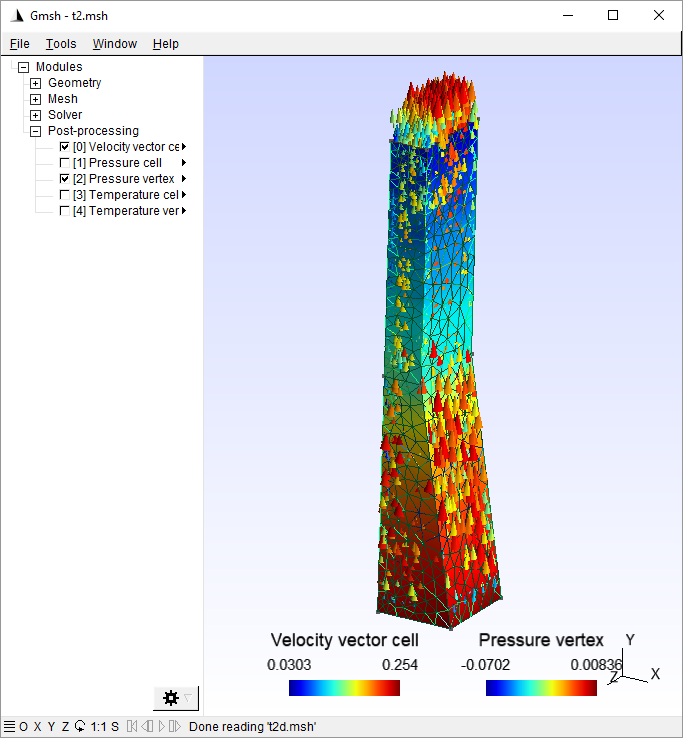This screenshot has width=683, height=738.
Task: Open the Tools menu
Action: pos(61,44)
